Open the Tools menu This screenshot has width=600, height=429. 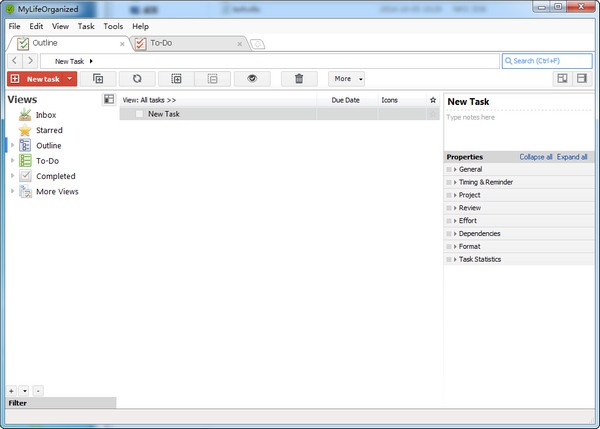(x=113, y=26)
